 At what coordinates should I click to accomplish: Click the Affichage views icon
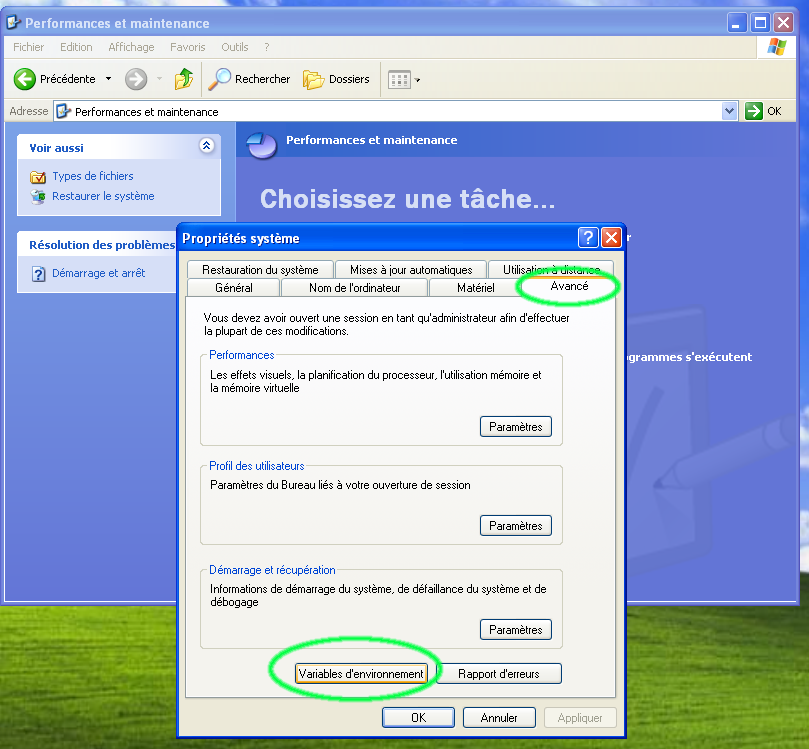coord(399,79)
